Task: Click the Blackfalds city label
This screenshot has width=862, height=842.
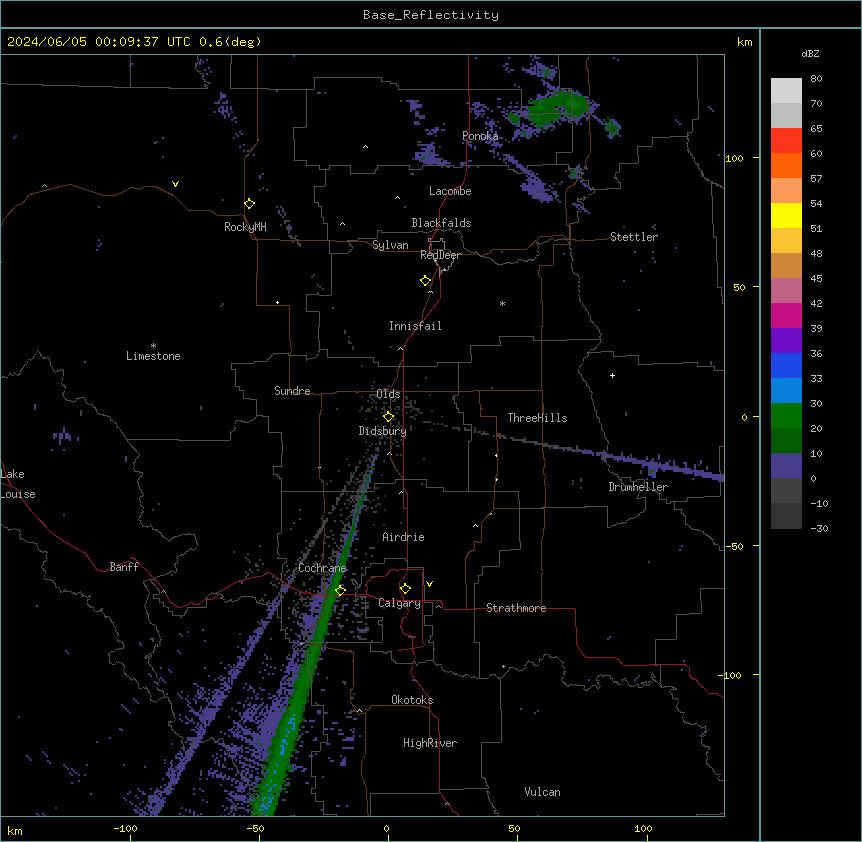Action: 441,223
